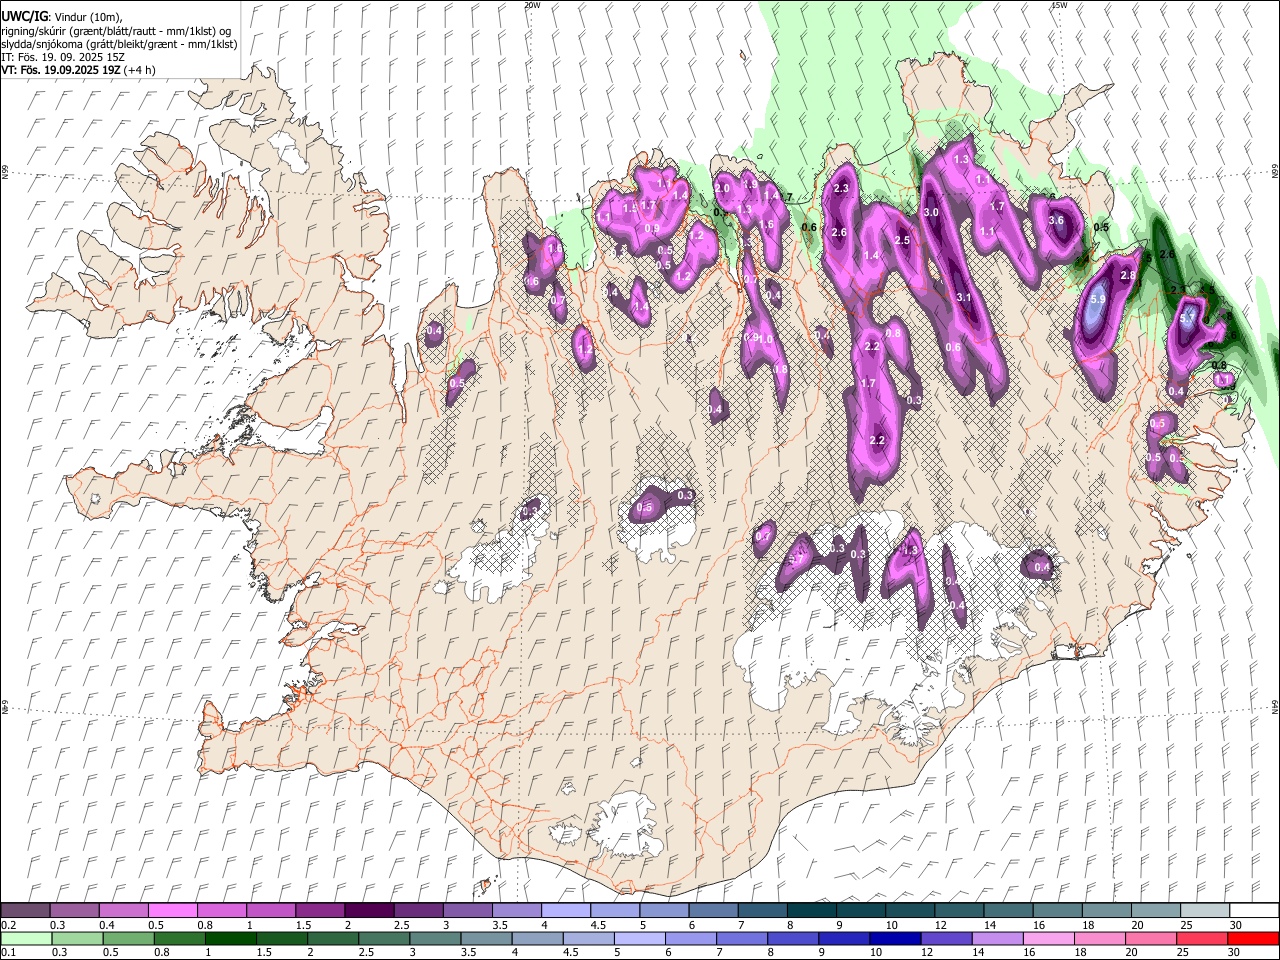
Task: Click the 'VT: Fös. 19.09.2025 19Z' valid time
Action: 62,70
